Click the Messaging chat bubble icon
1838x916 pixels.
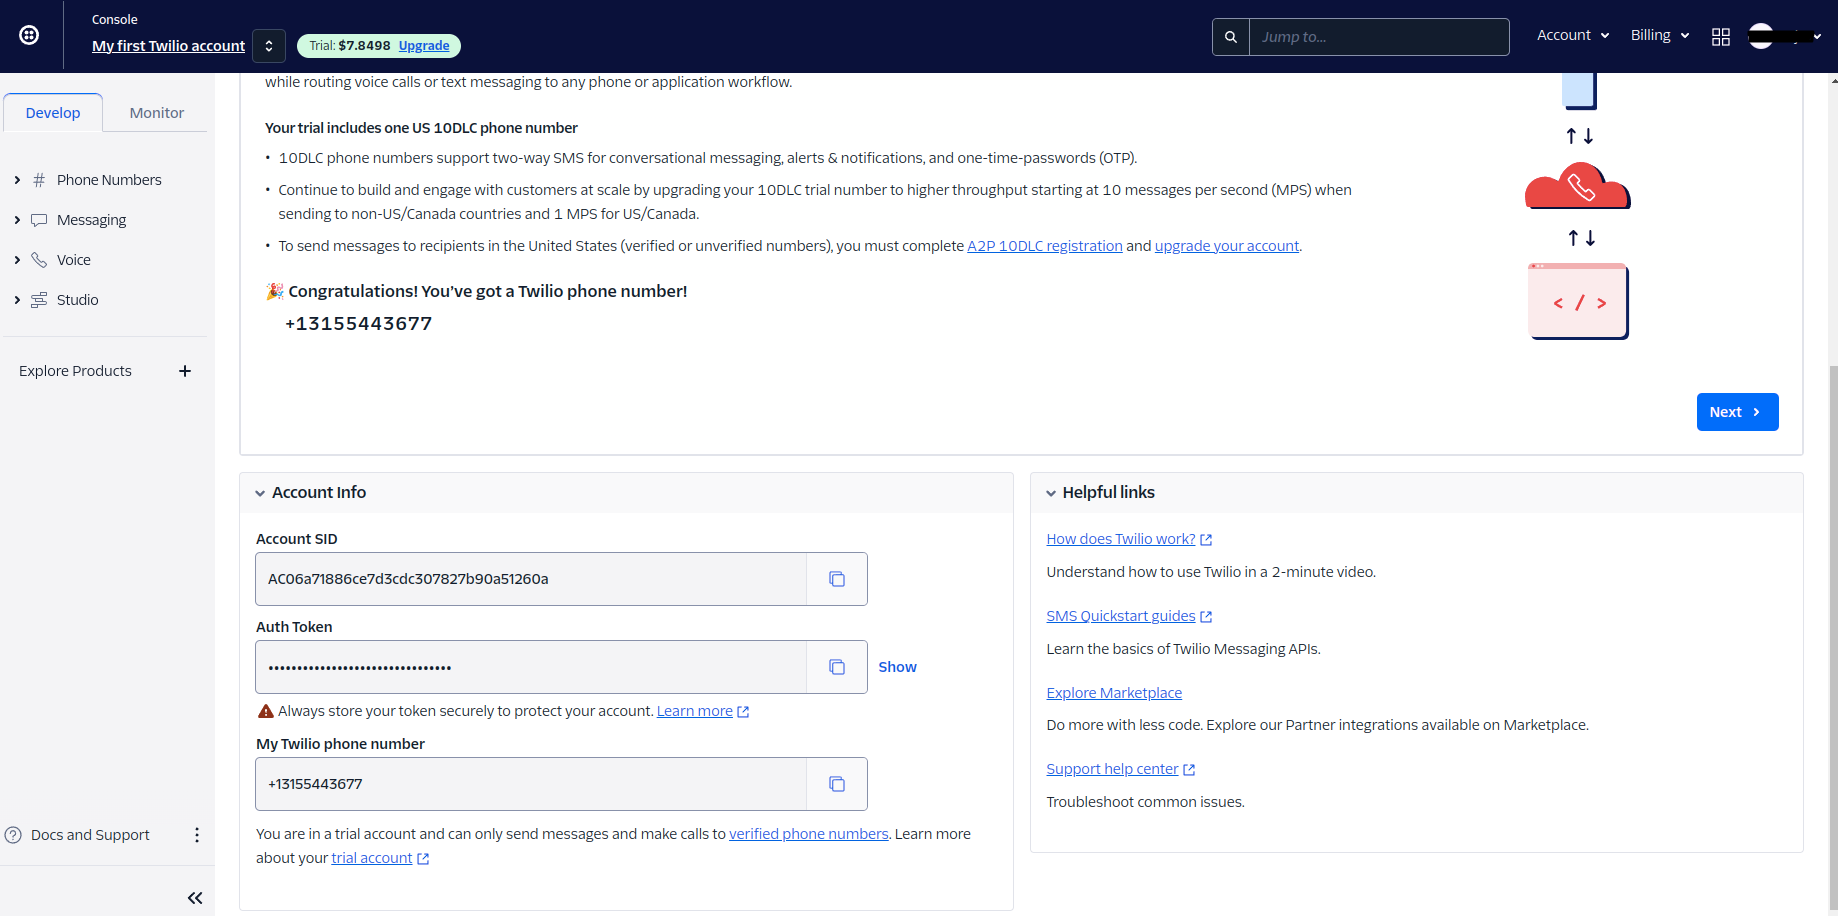point(39,220)
